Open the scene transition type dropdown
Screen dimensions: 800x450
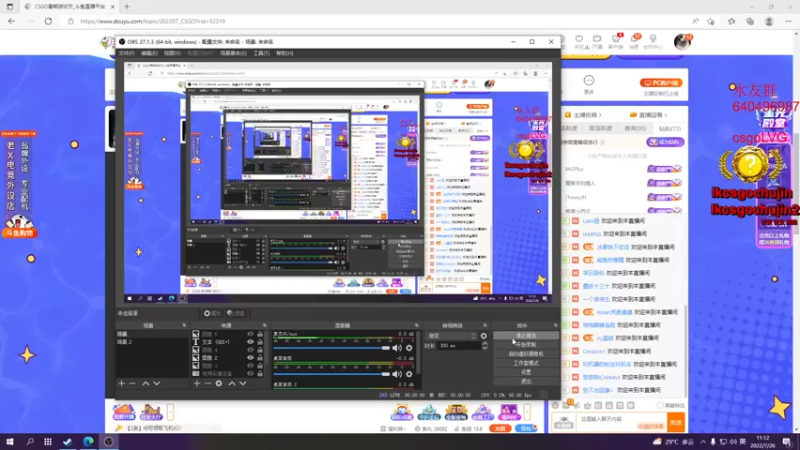[x=452, y=336]
